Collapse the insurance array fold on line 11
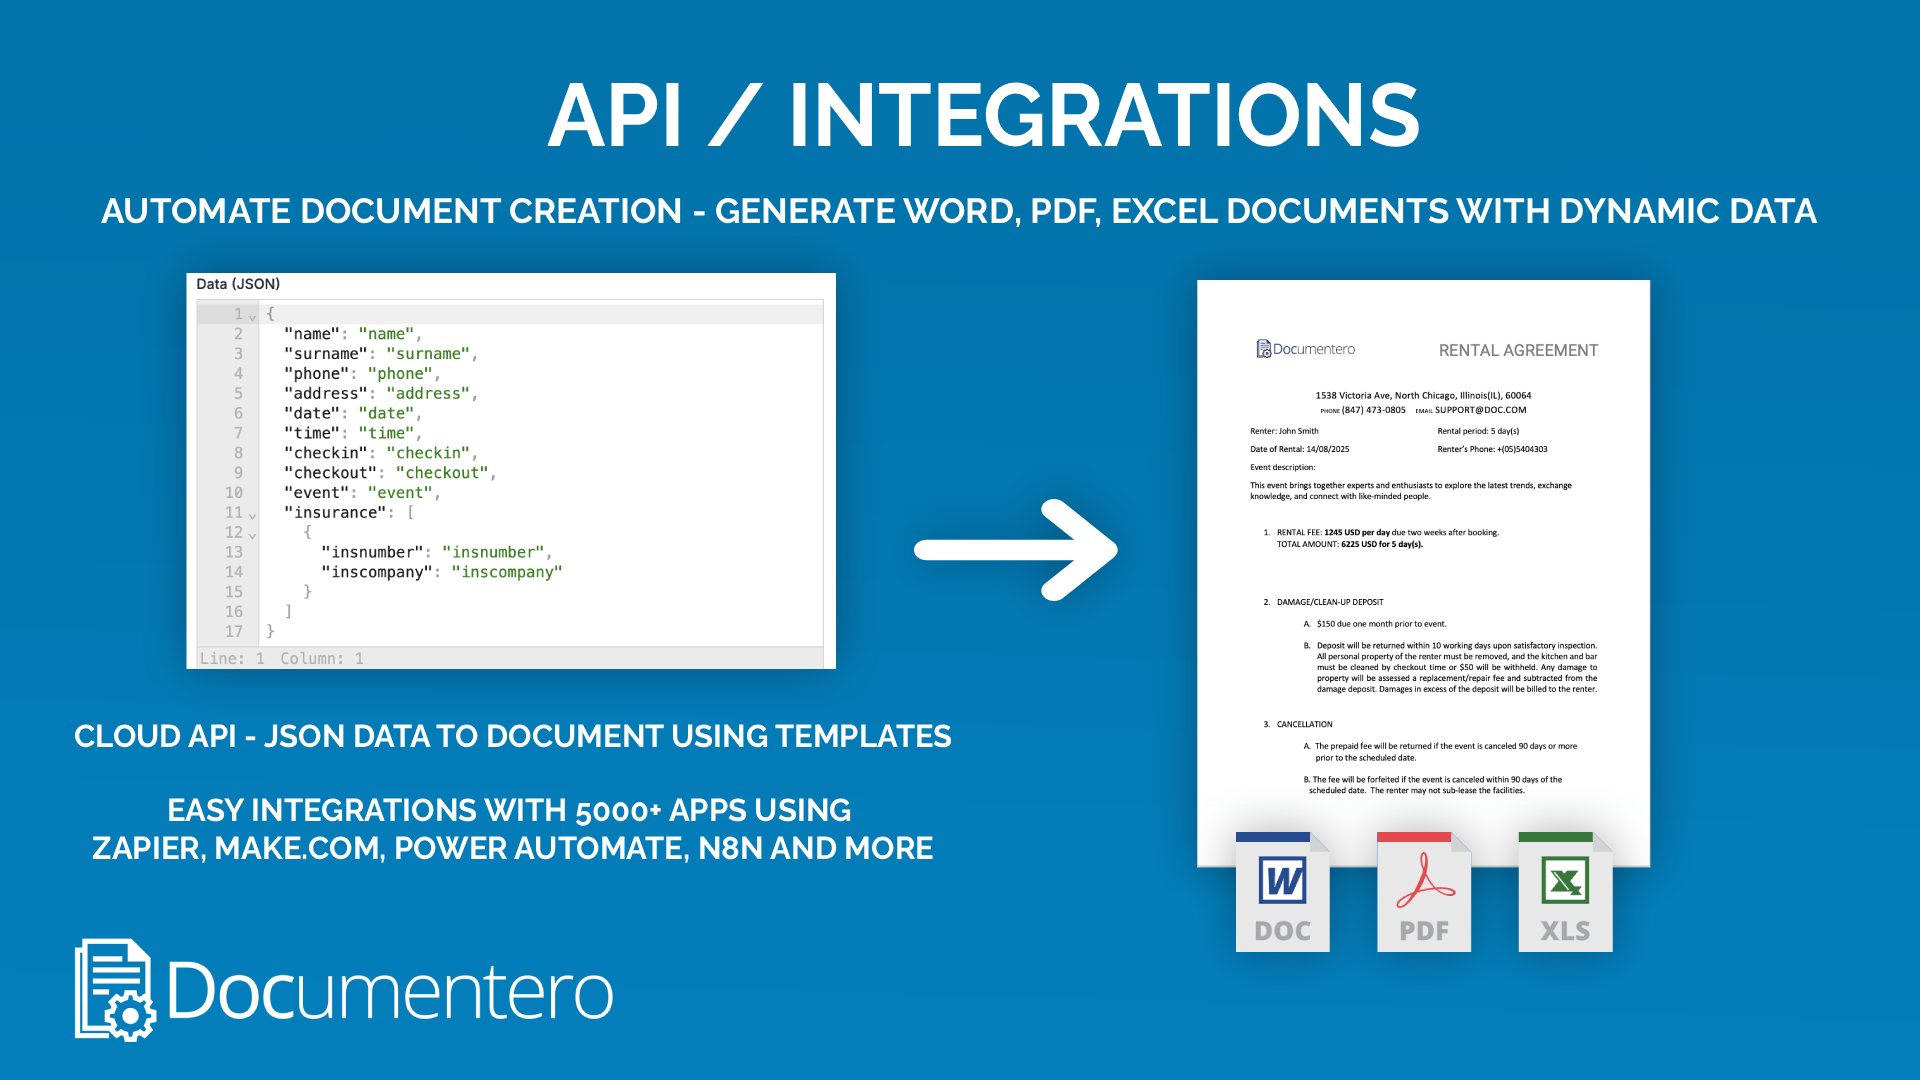Viewport: 1920px width, 1080px height. (x=253, y=516)
